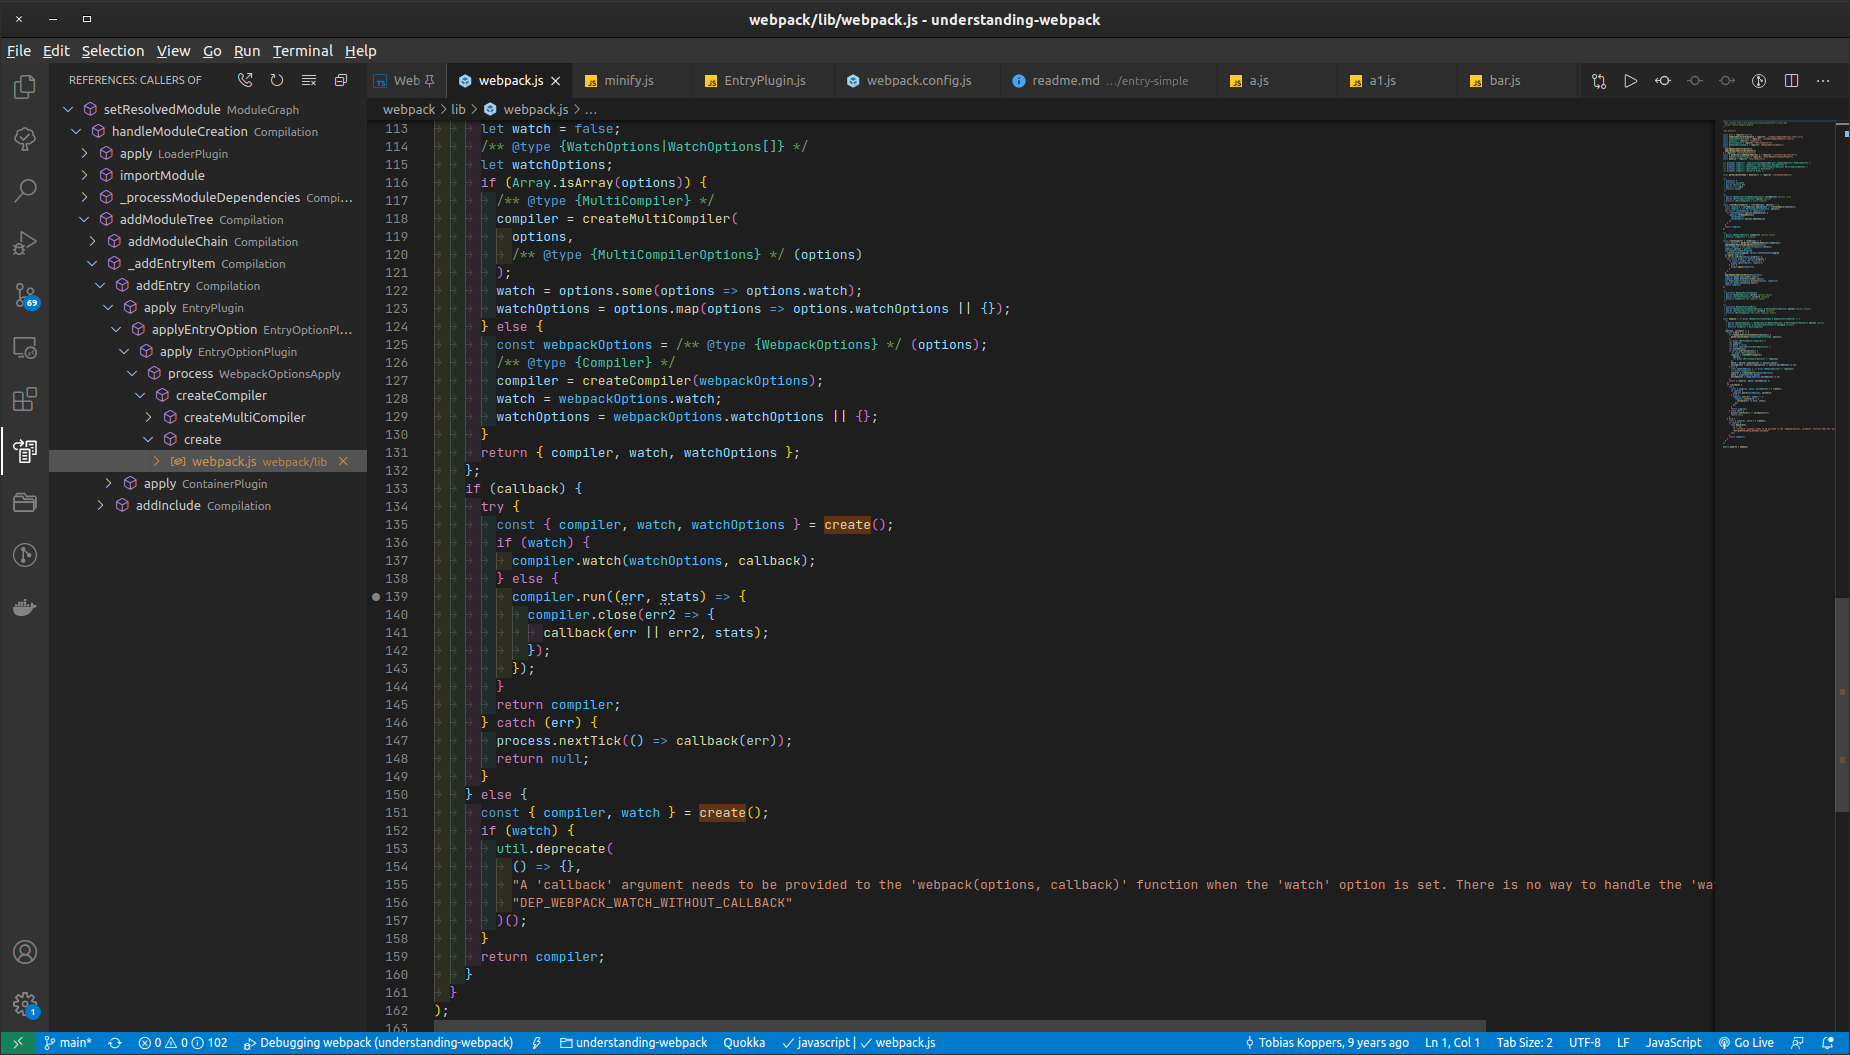Image resolution: width=1850 pixels, height=1055 pixels.
Task: Open the Explorer sidebar icon
Action: (24, 87)
